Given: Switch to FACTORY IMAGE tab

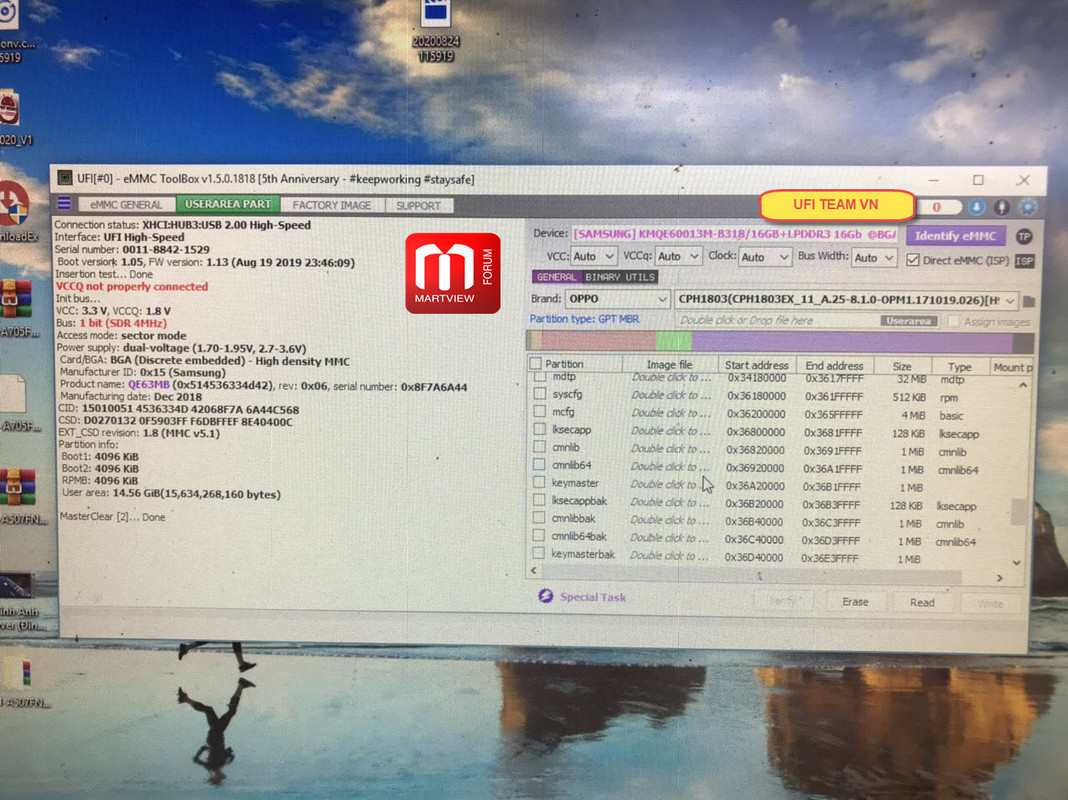Looking at the screenshot, I should (332, 205).
